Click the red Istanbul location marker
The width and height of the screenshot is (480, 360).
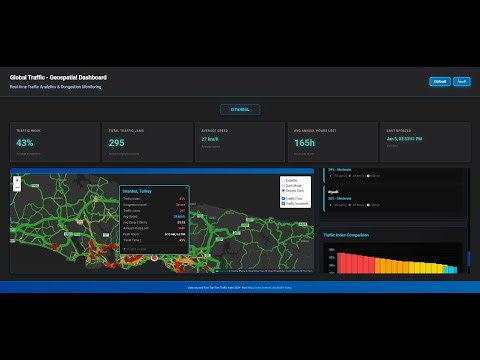(154, 258)
